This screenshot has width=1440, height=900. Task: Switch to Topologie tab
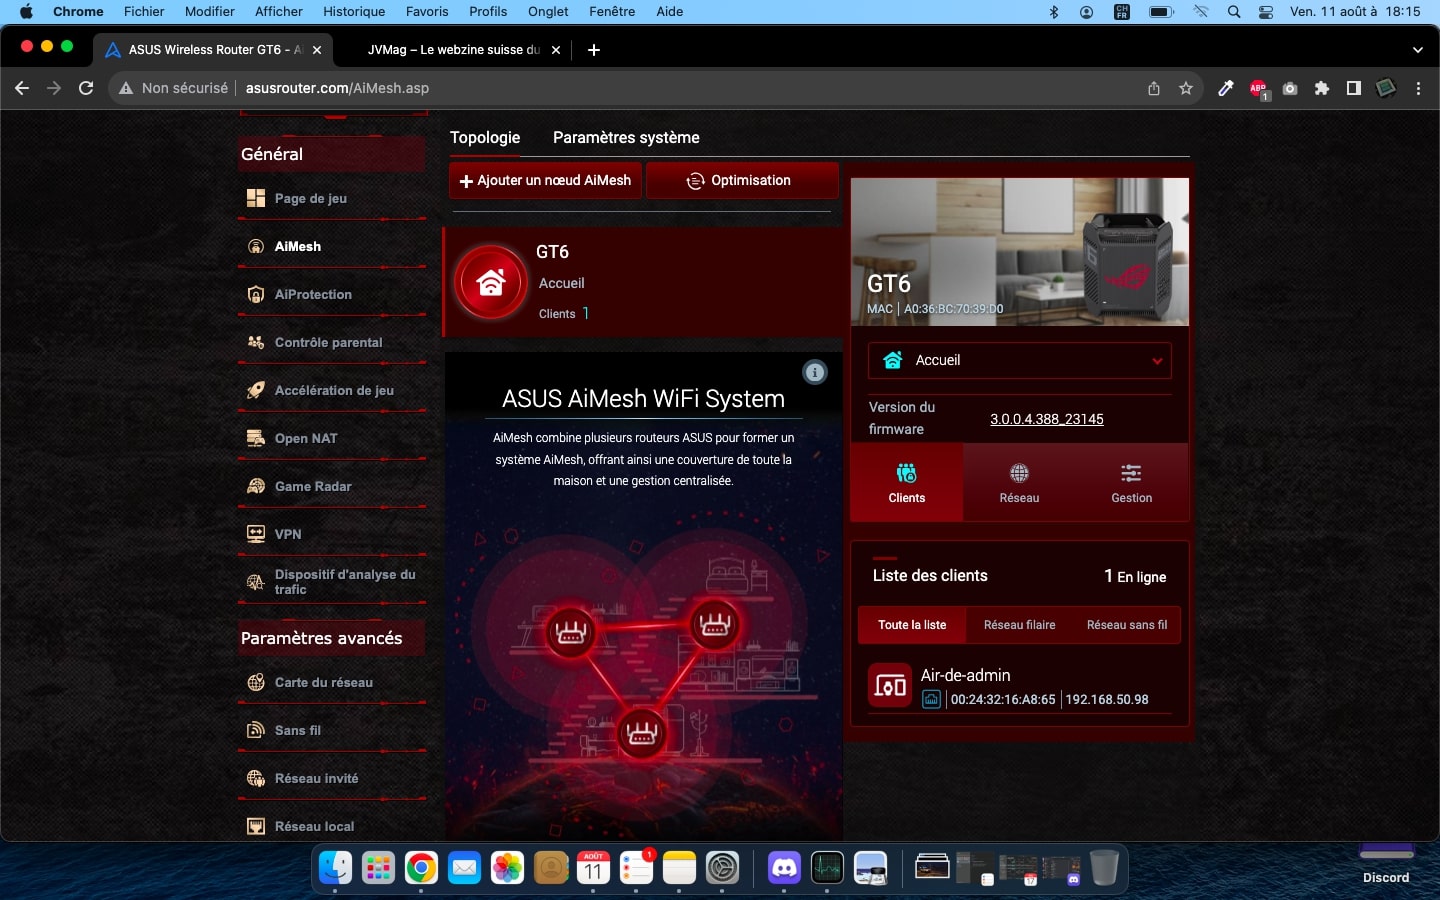tap(485, 138)
